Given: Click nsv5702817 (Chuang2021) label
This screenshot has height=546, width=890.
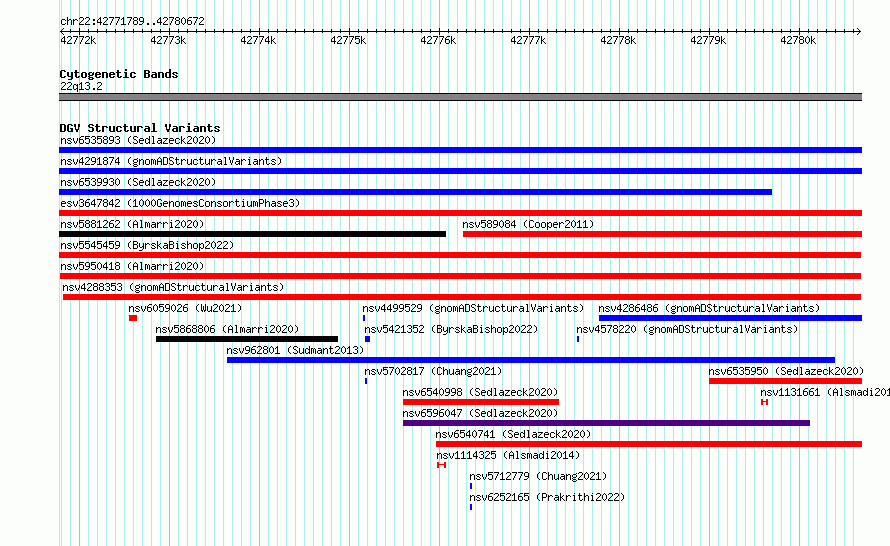Looking at the screenshot, I should (433, 371).
